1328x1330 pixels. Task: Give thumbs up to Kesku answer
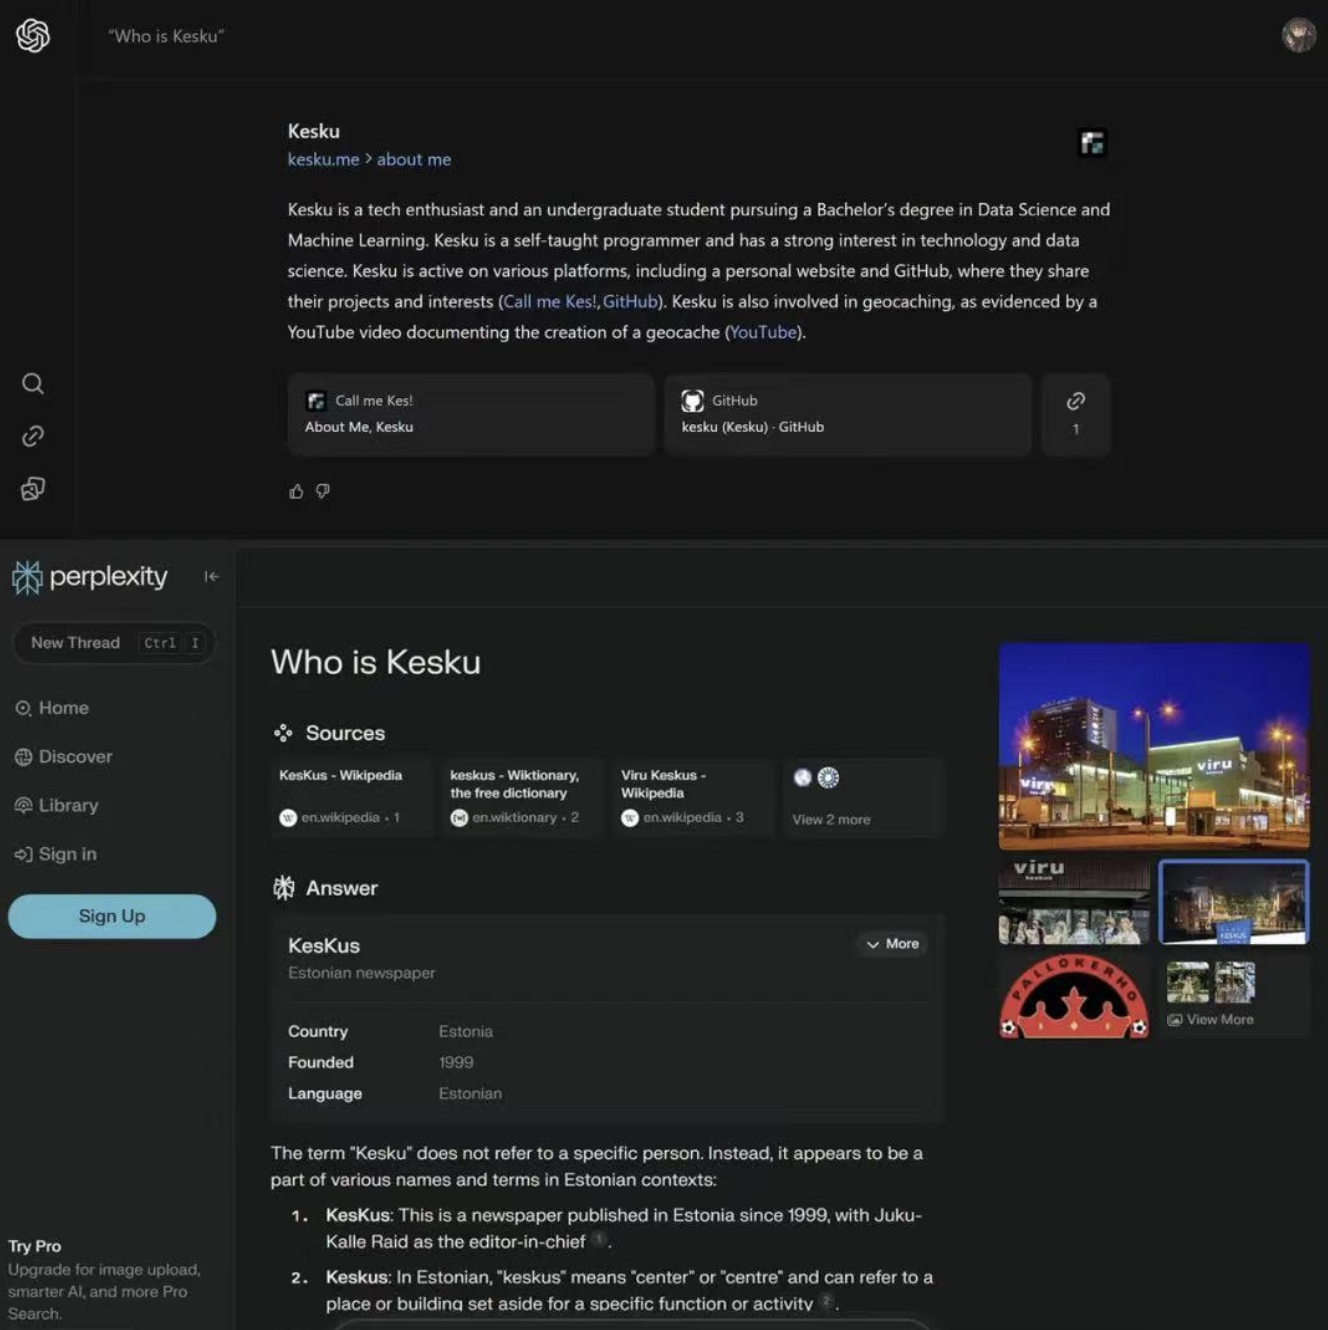click(296, 491)
